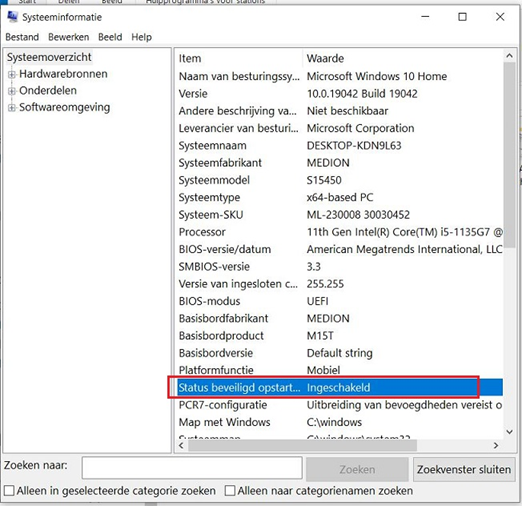
Task: Expand the Onderdelen node
Action: [12, 91]
